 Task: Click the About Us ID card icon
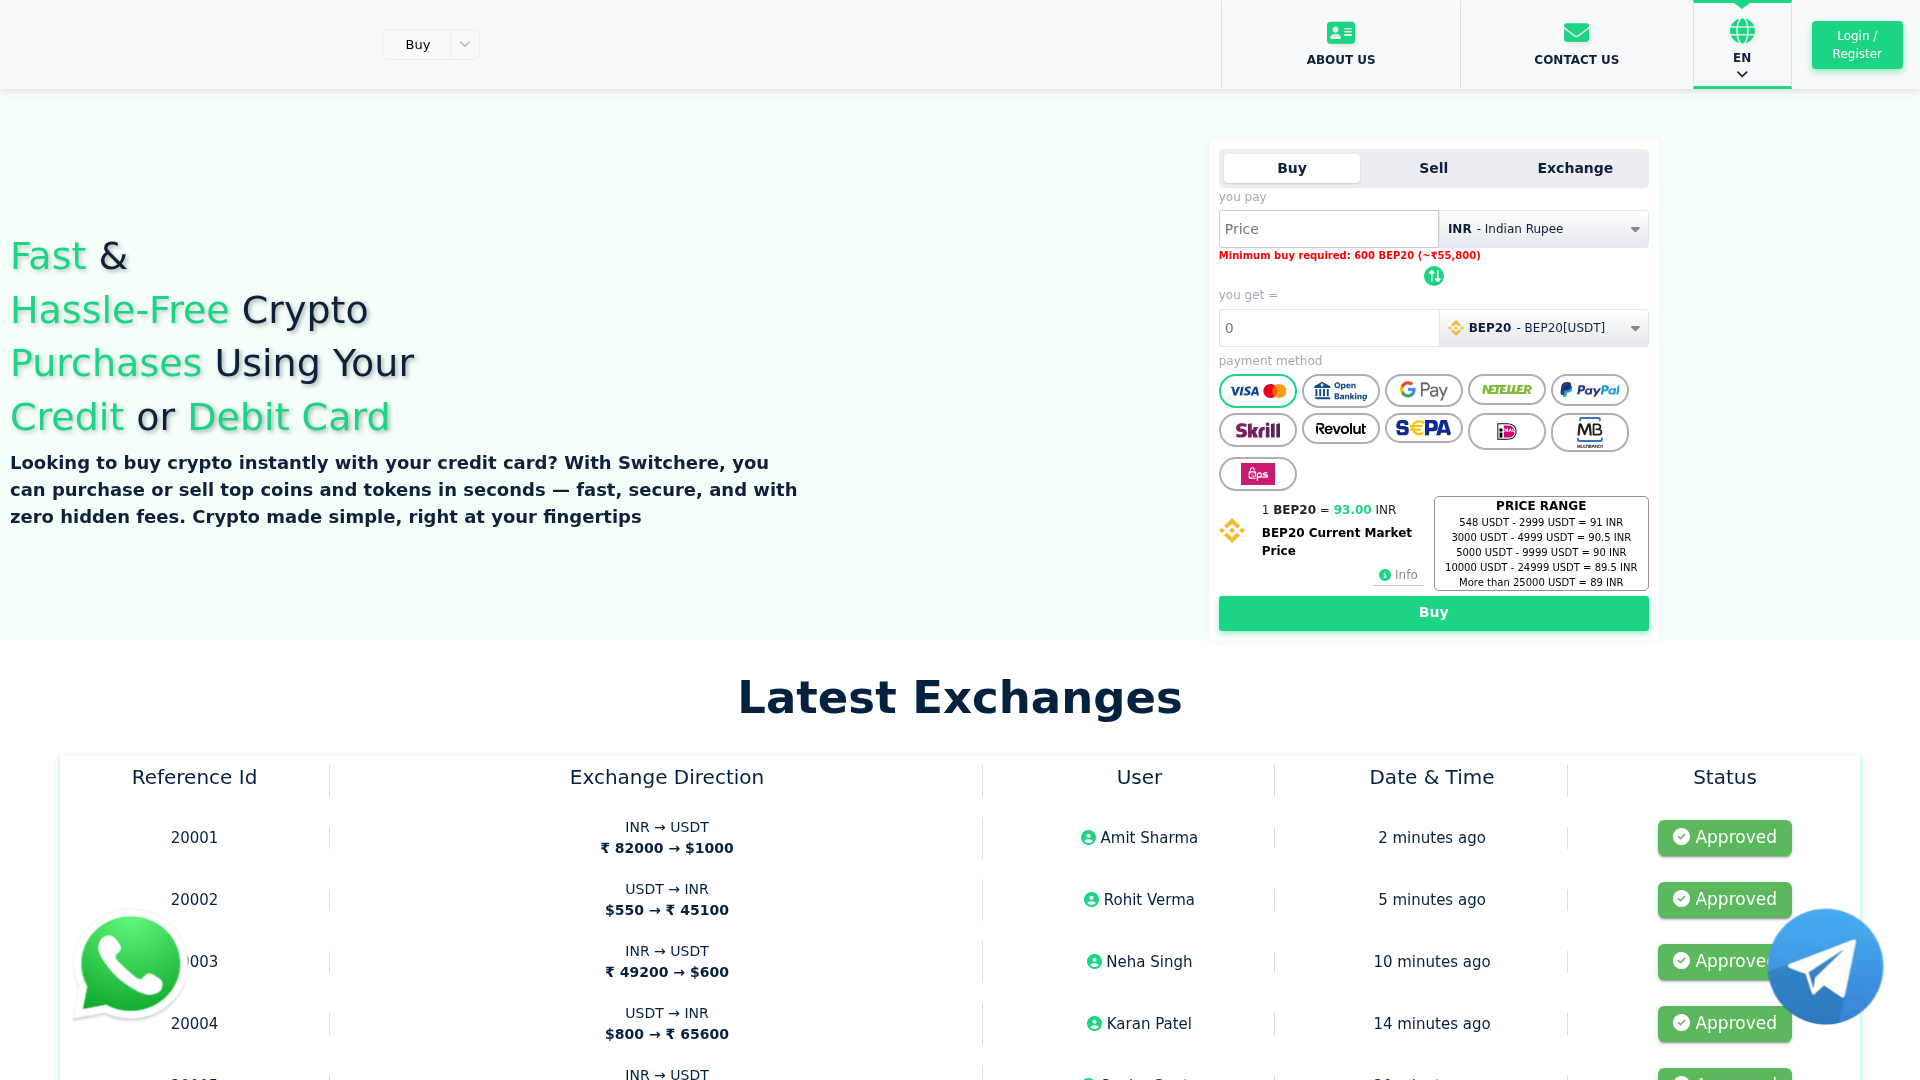point(1340,33)
